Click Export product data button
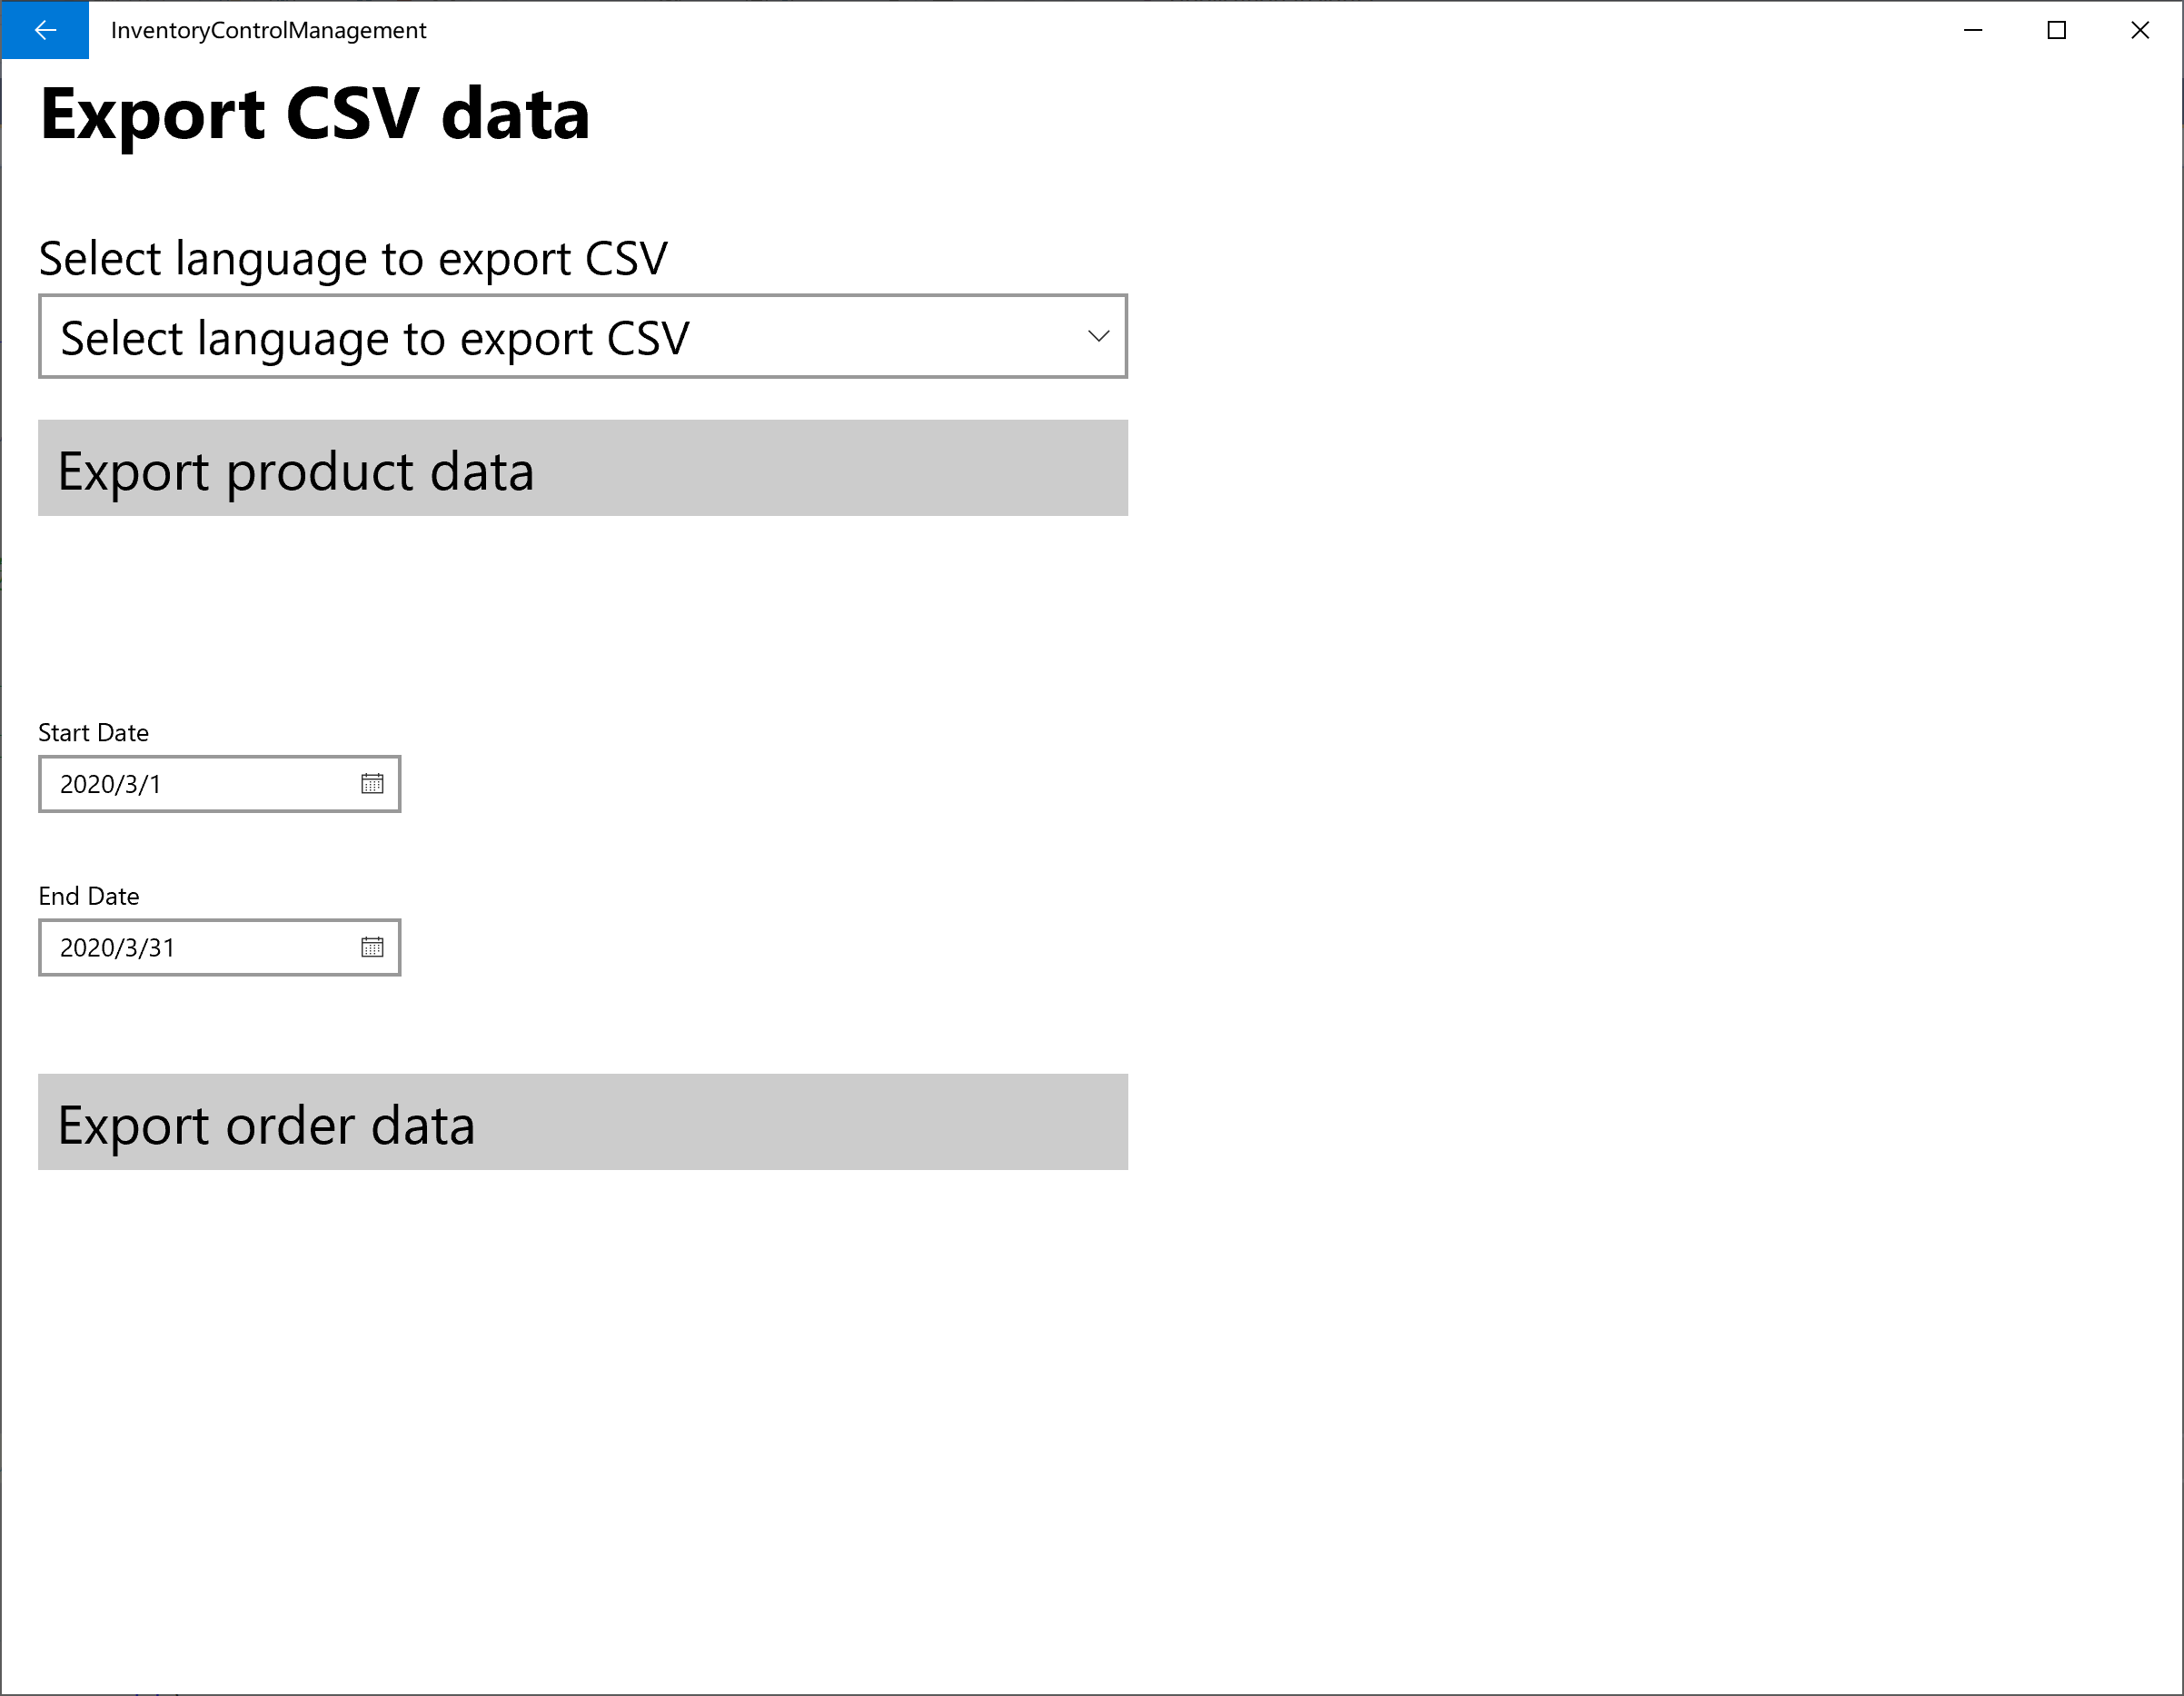 [x=582, y=468]
